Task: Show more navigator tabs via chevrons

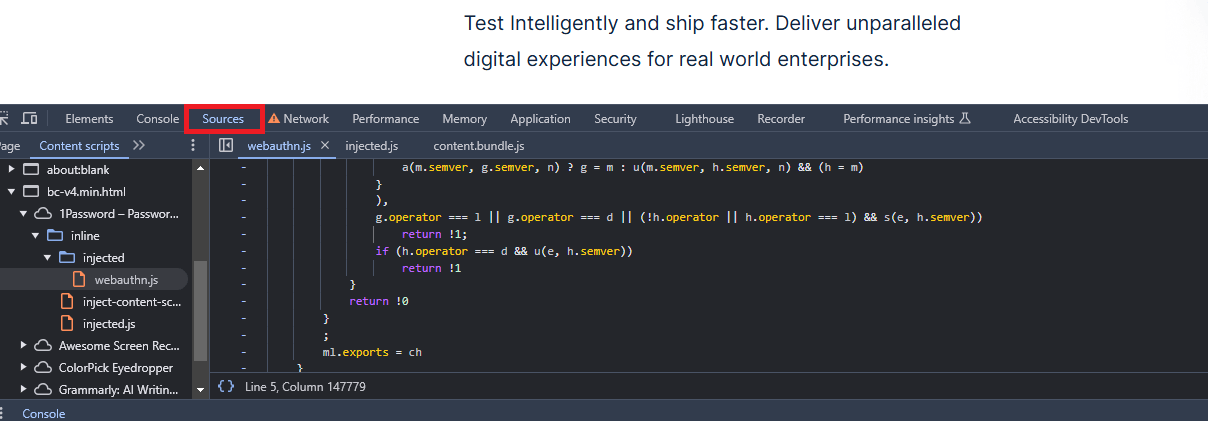Action: point(138,146)
